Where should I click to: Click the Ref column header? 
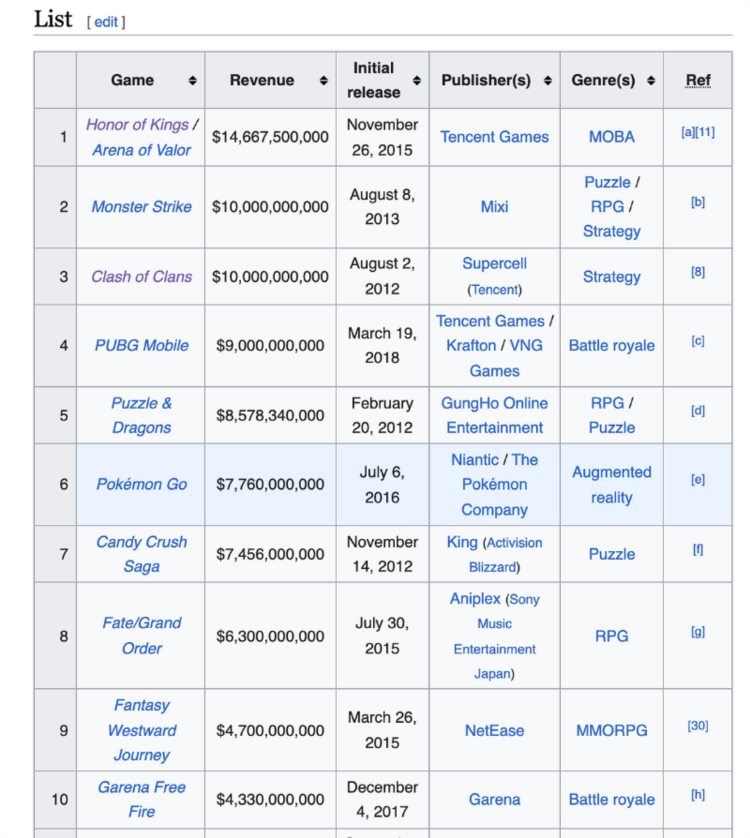pyautogui.click(x=698, y=81)
